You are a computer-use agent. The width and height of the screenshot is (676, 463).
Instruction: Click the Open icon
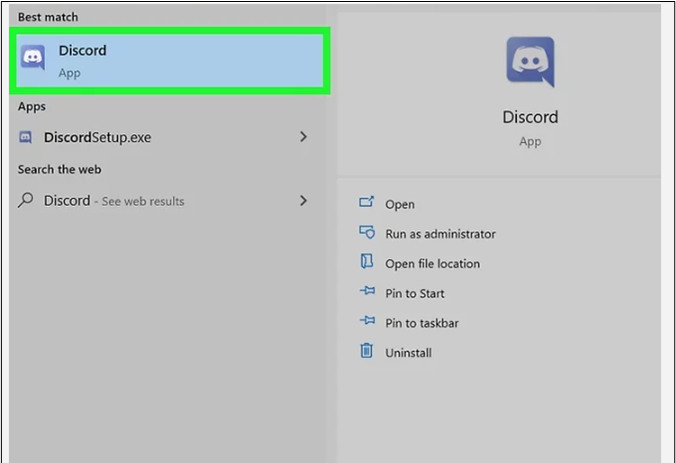click(366, 202)
